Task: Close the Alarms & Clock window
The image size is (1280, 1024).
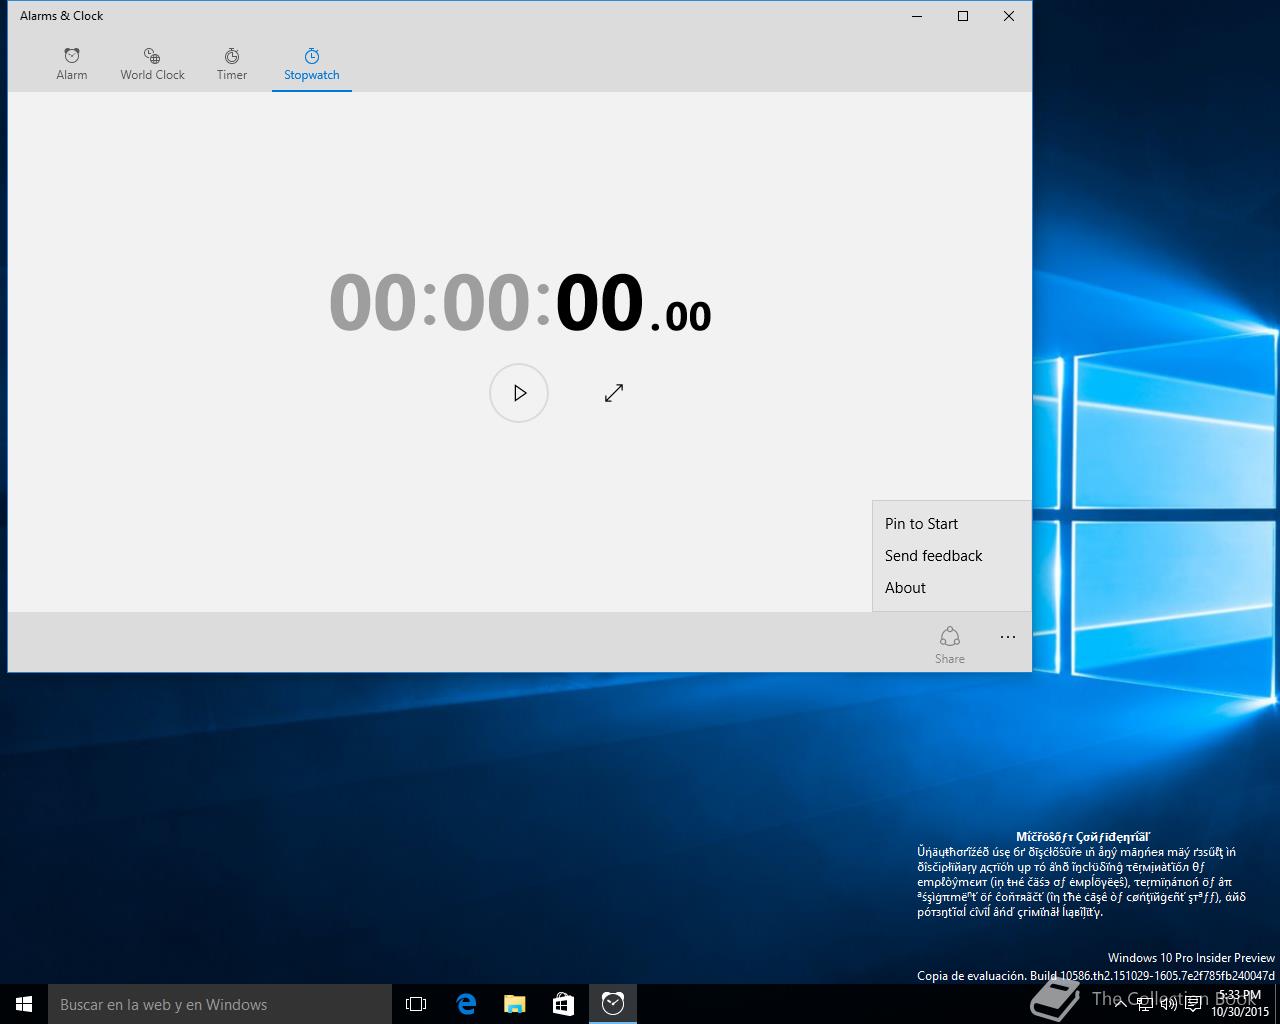Action: 1009,16
